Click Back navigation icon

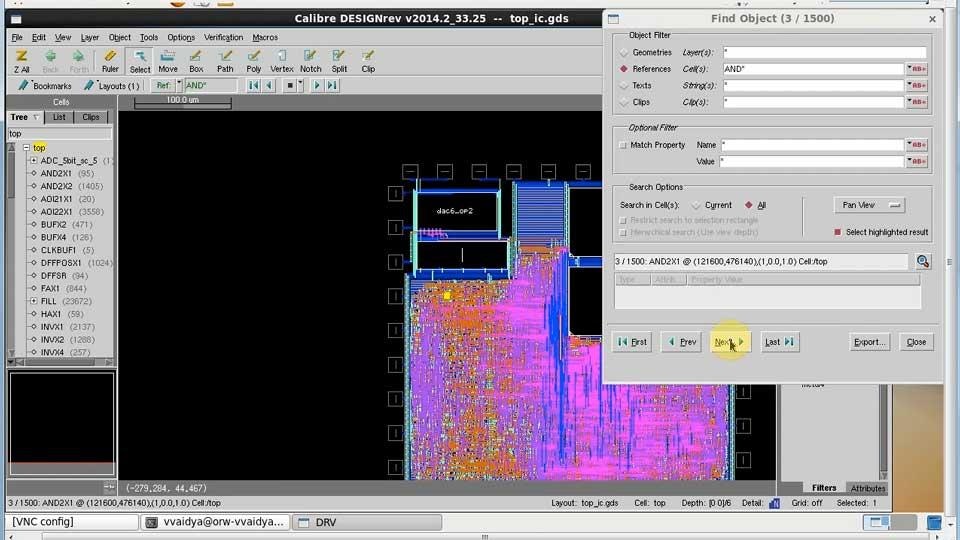50,61
